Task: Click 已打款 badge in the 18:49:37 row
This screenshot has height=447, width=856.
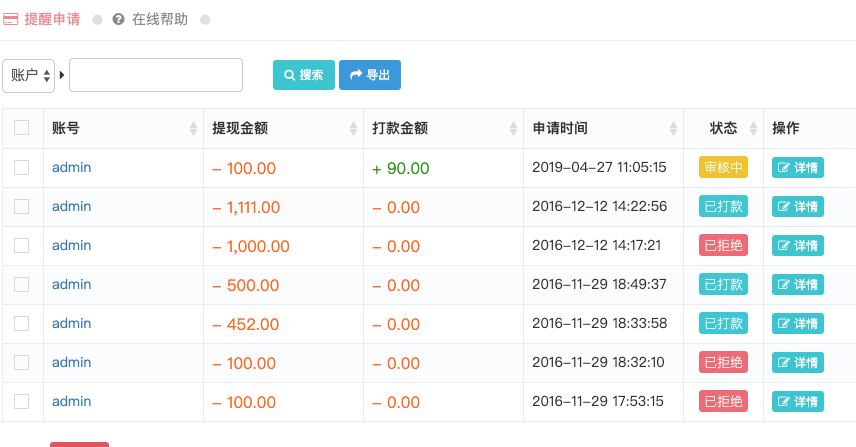Action: click(x=723, y=284)
